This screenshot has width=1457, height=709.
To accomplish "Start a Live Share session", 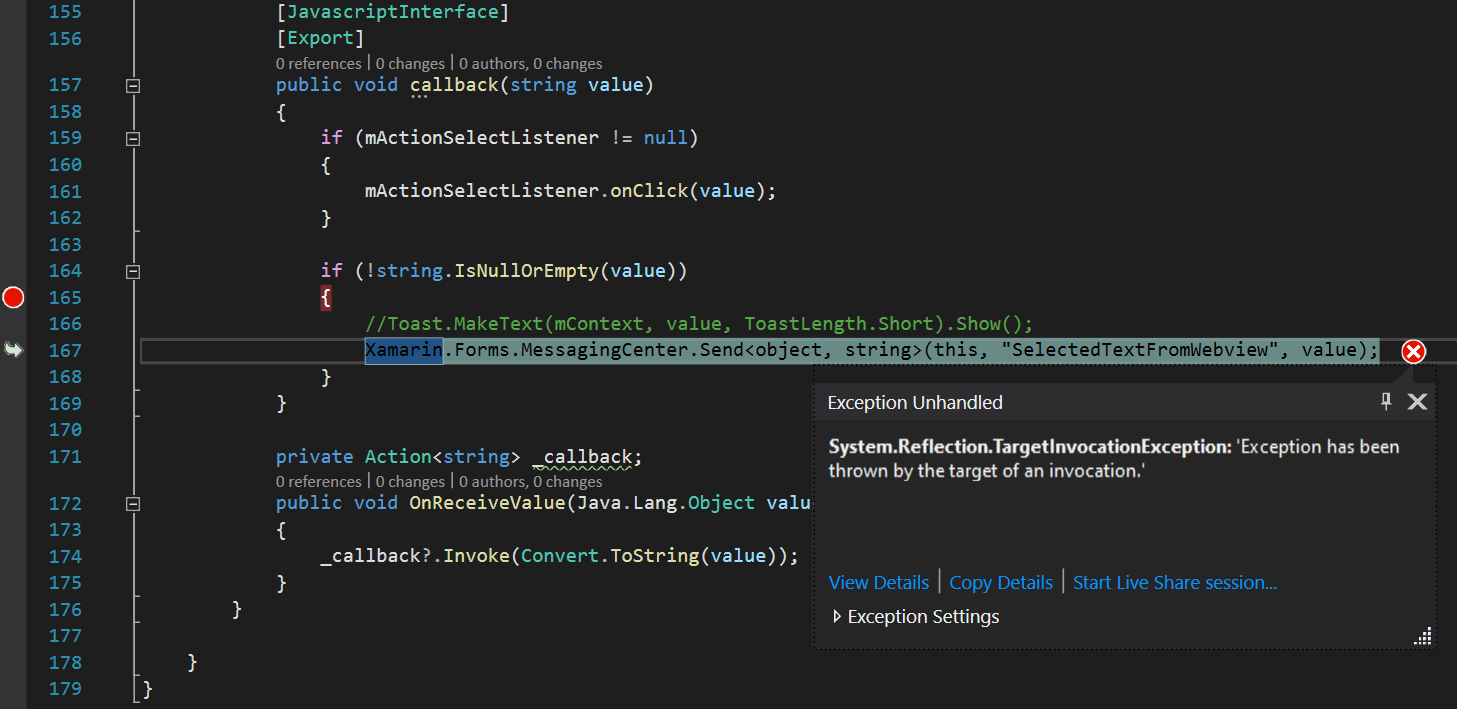I will coord(1174,582).
